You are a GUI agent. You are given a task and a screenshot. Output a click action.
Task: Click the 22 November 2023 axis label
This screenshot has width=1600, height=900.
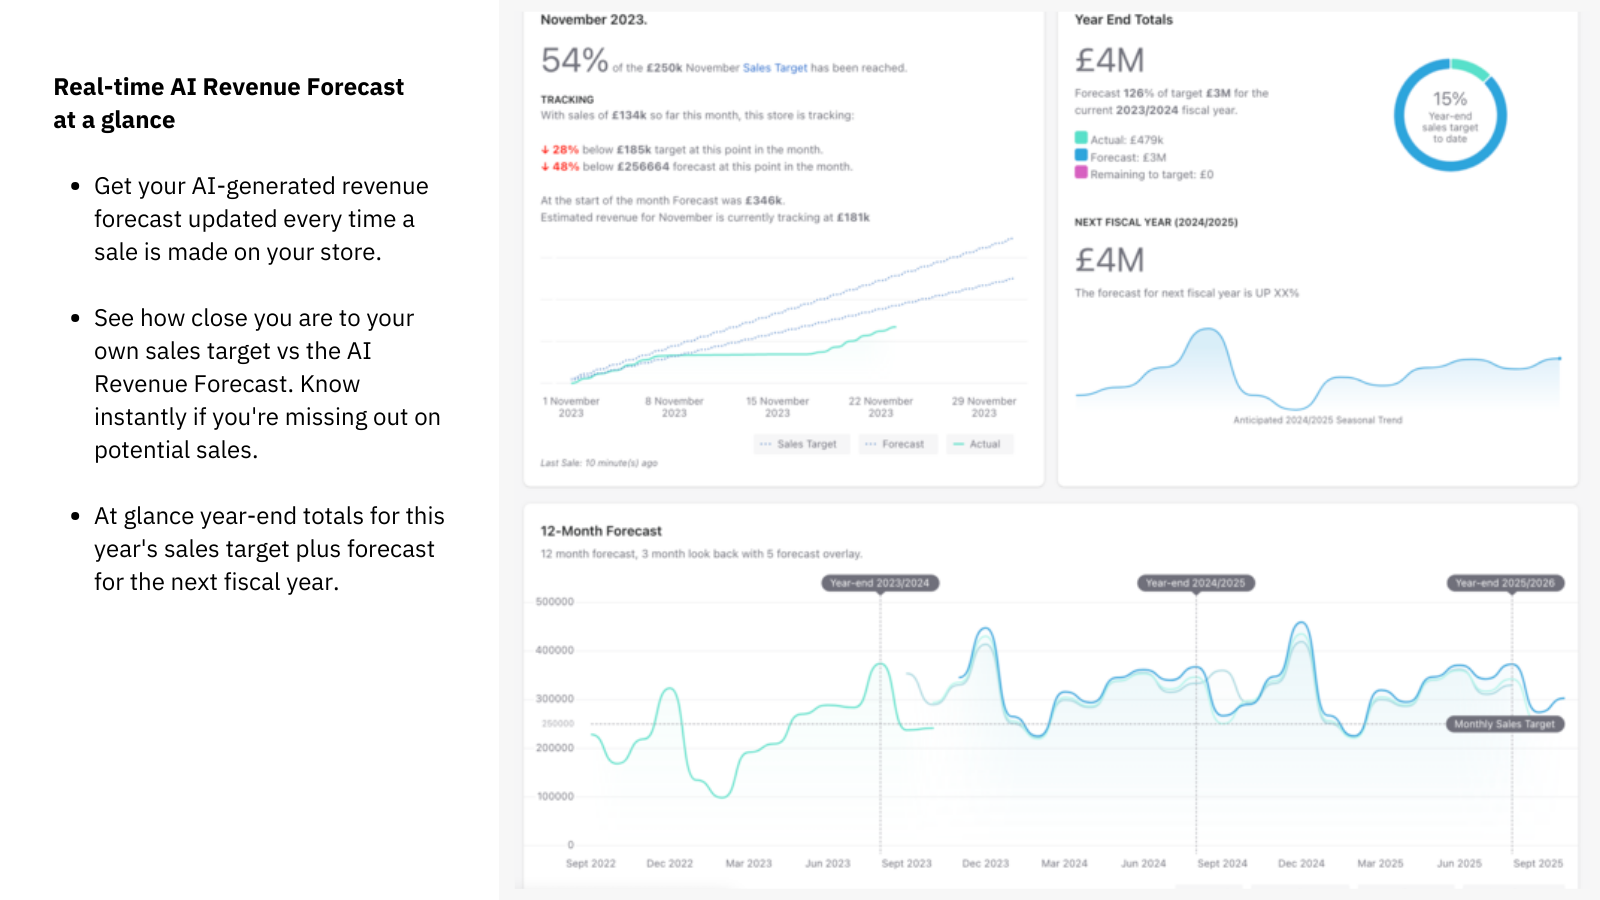pyautogui.click(x=881, y=407)
